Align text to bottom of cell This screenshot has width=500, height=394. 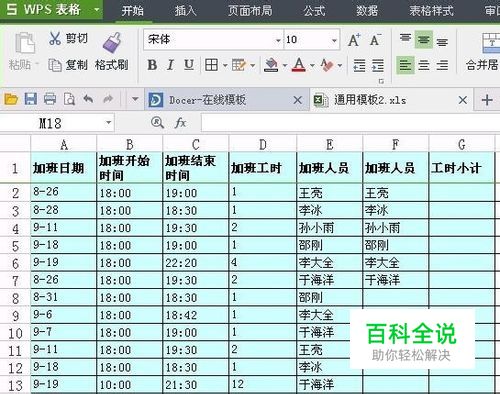[442, 41]
